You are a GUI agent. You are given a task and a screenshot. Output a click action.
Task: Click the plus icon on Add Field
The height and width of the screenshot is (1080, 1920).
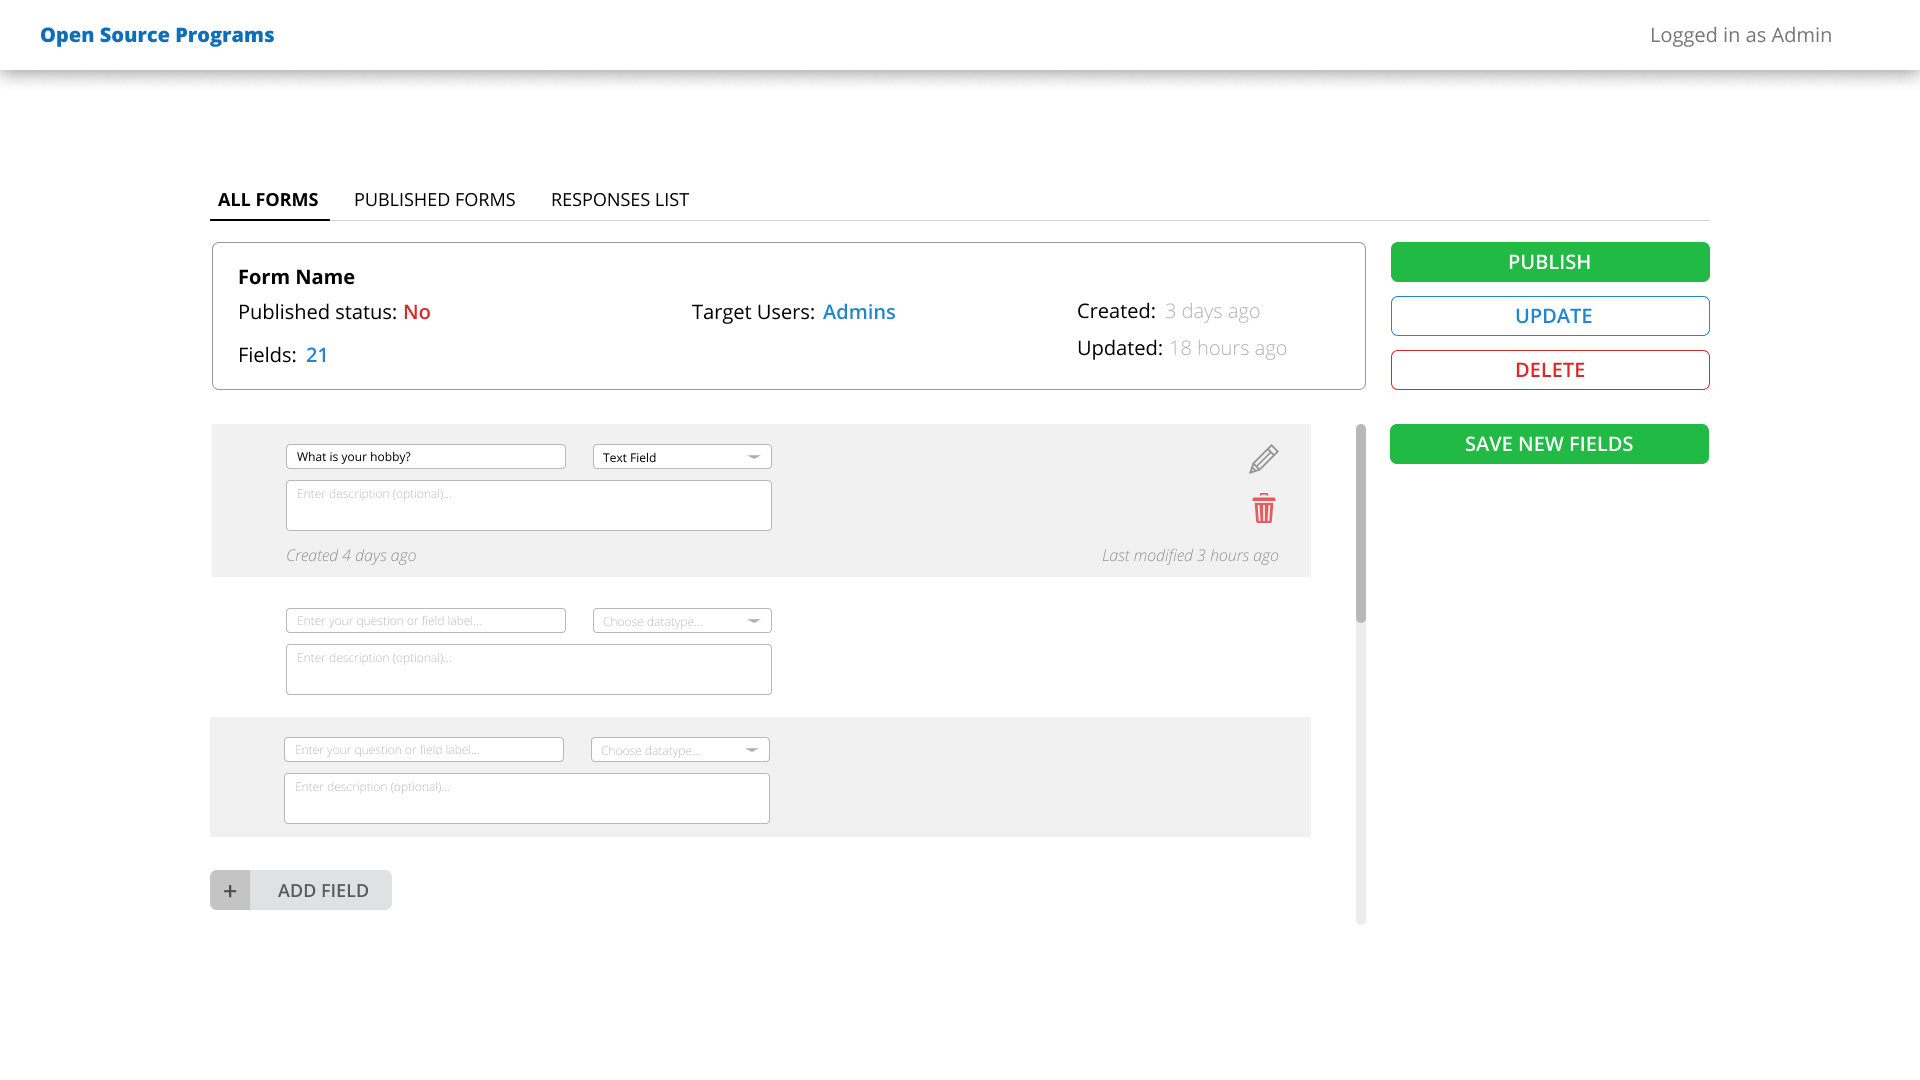point(230,890)
